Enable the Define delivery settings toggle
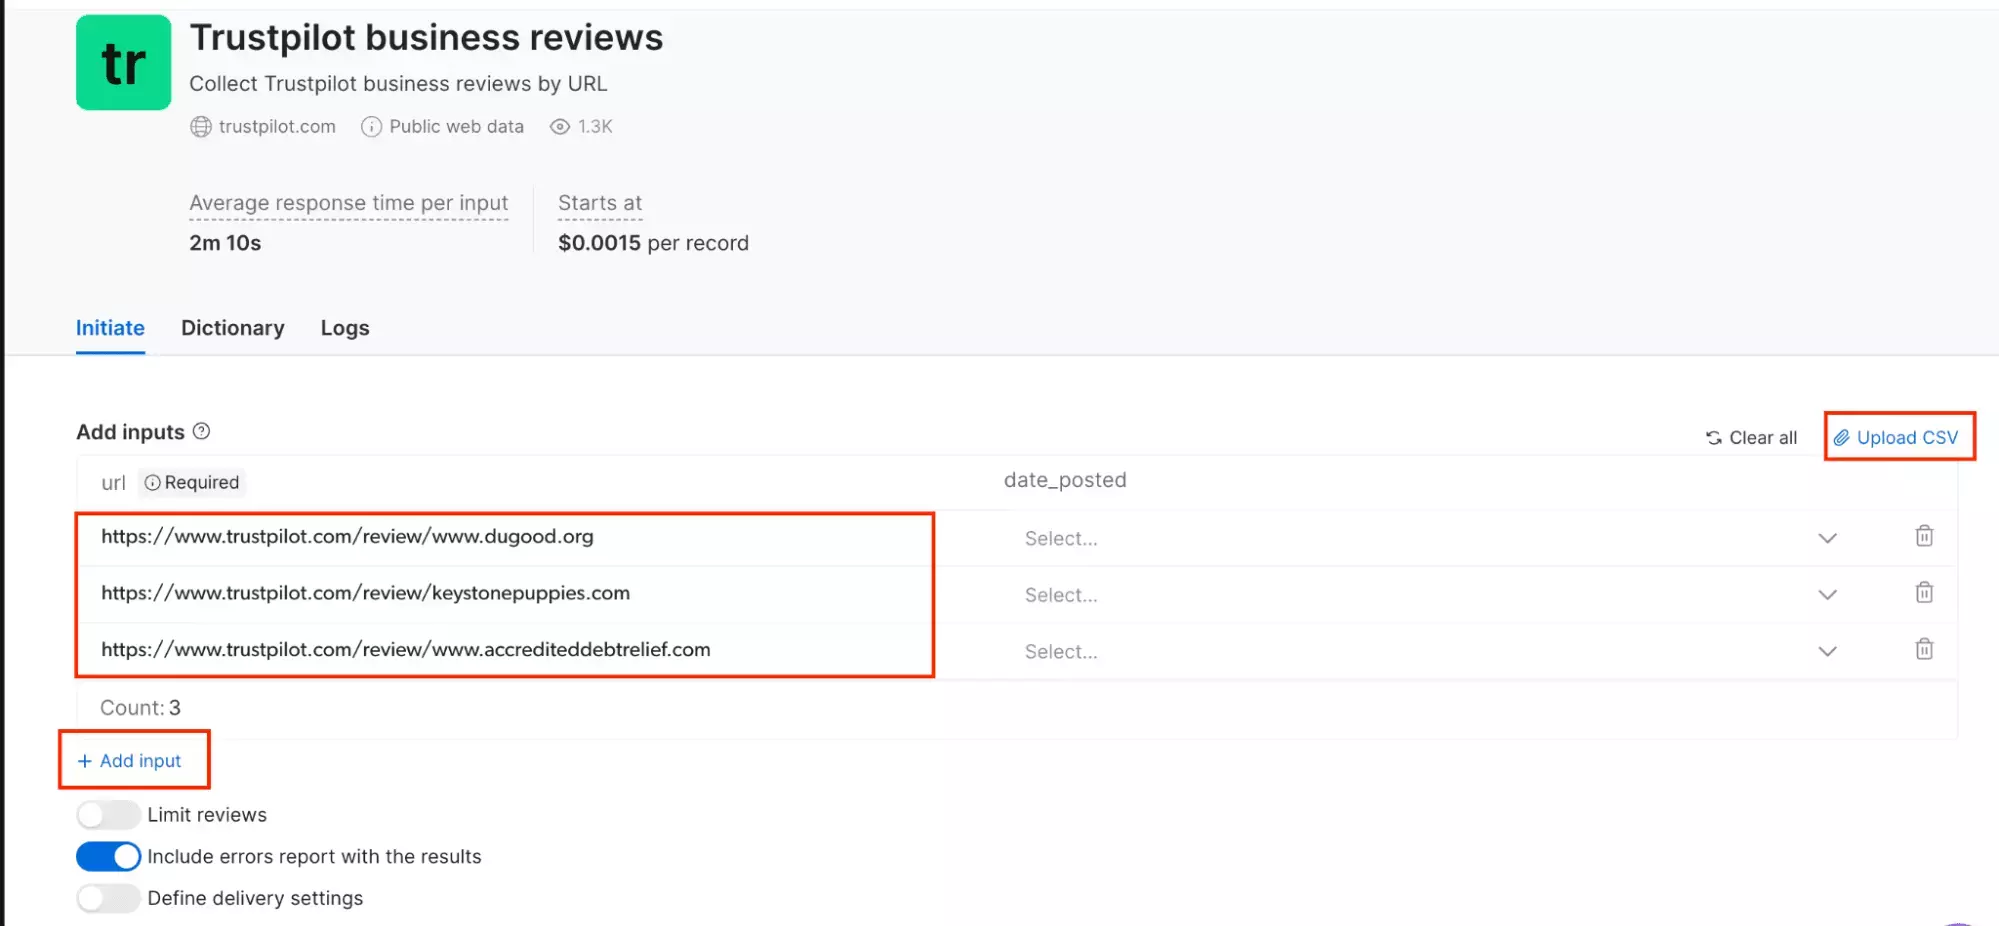The height and width of the screenshot is (927, 1999). click(107, 898)
